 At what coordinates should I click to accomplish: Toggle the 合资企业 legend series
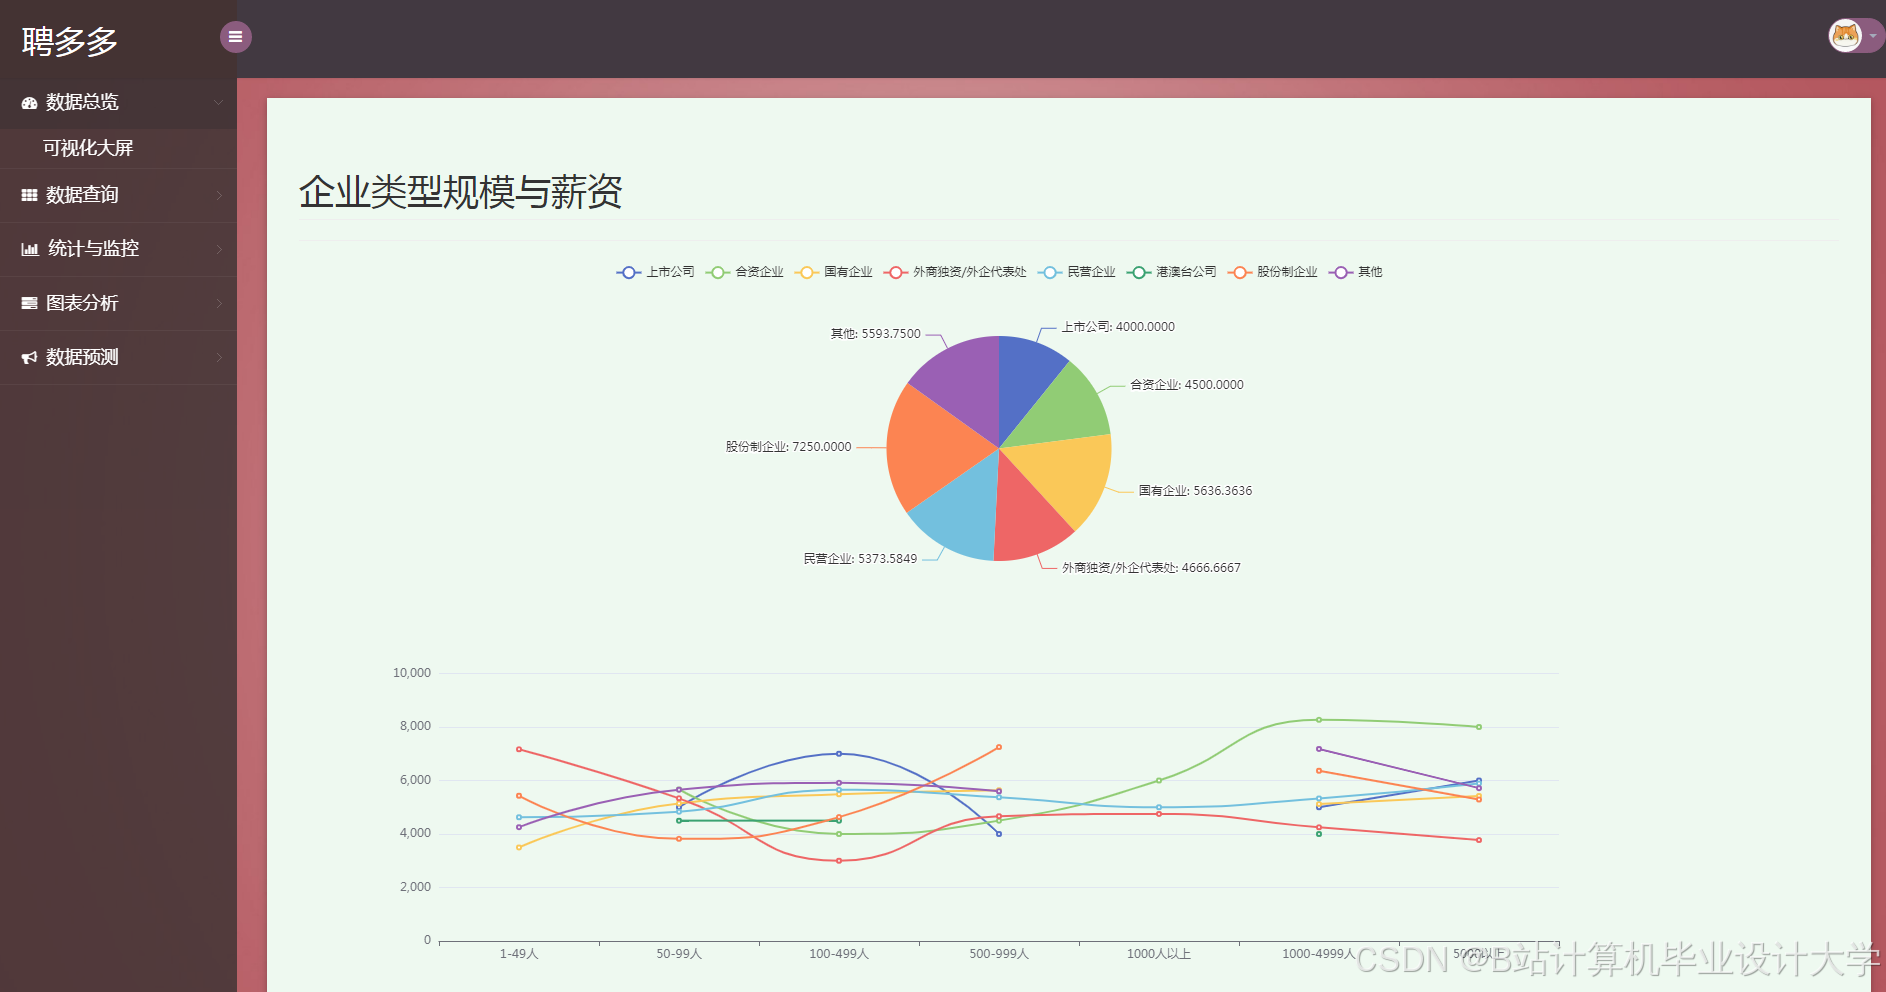point(744,272)
